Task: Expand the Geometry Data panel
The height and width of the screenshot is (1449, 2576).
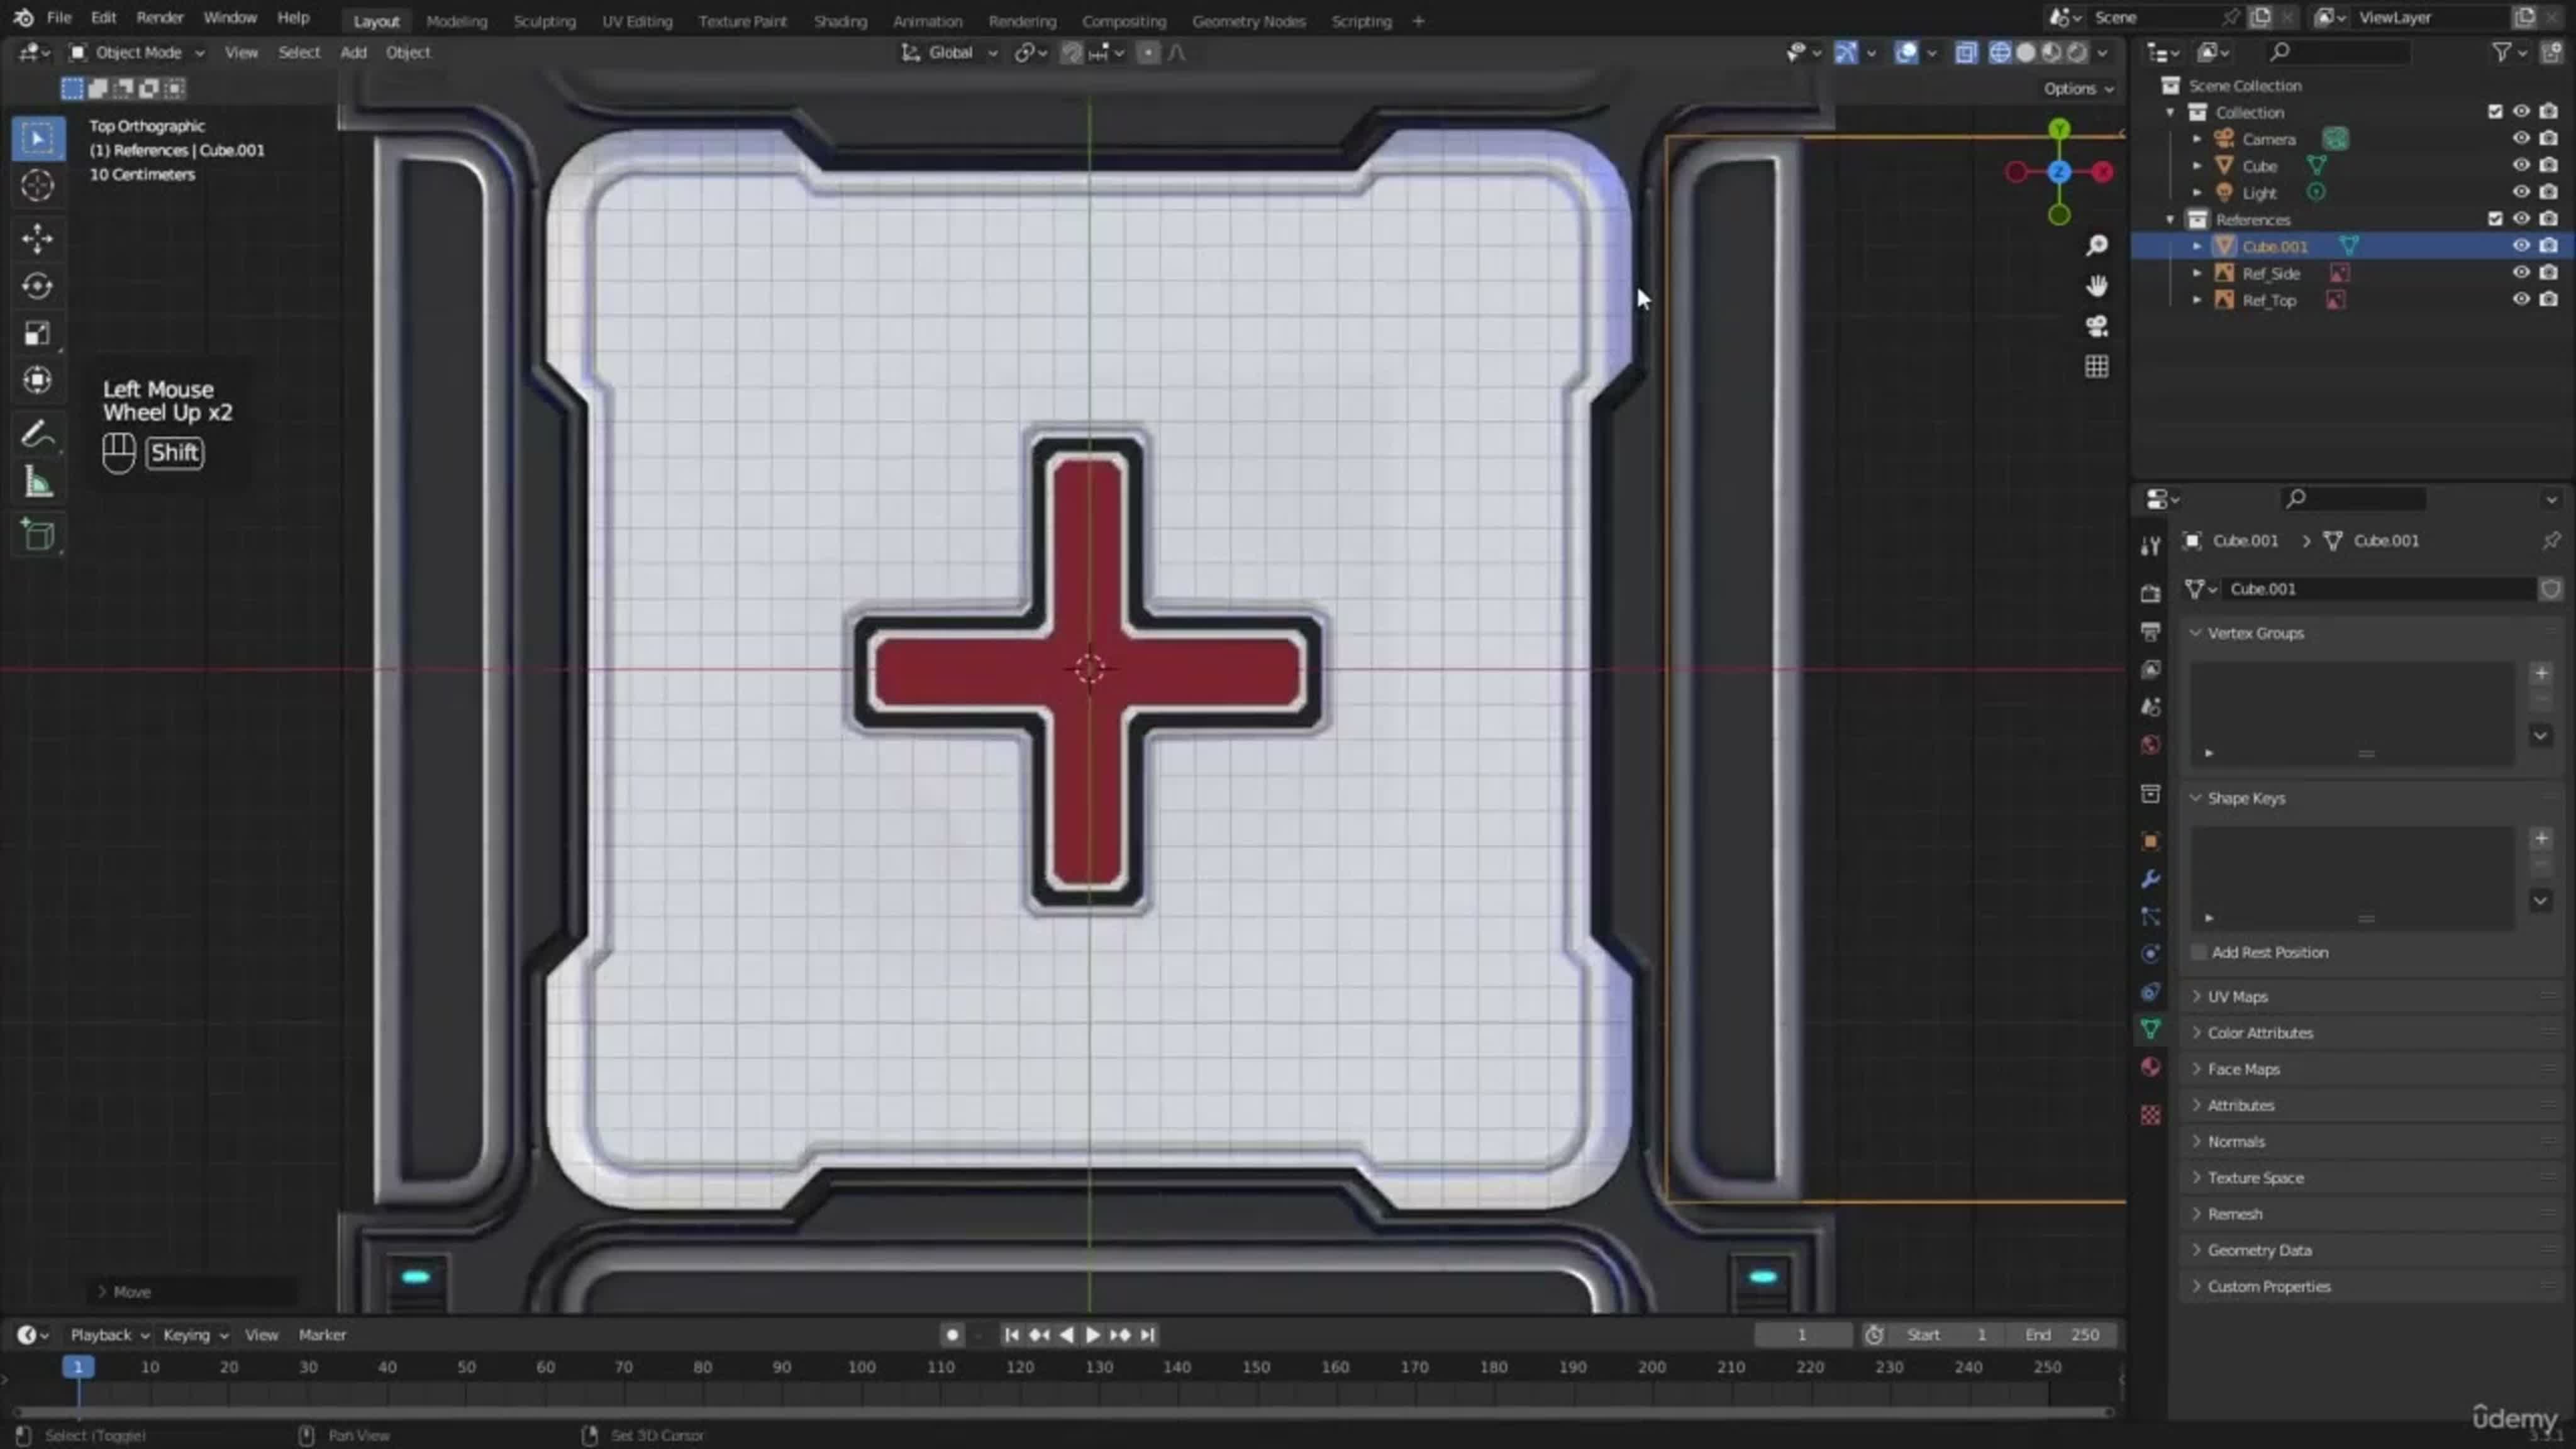Action: tap(2259, 1250)
